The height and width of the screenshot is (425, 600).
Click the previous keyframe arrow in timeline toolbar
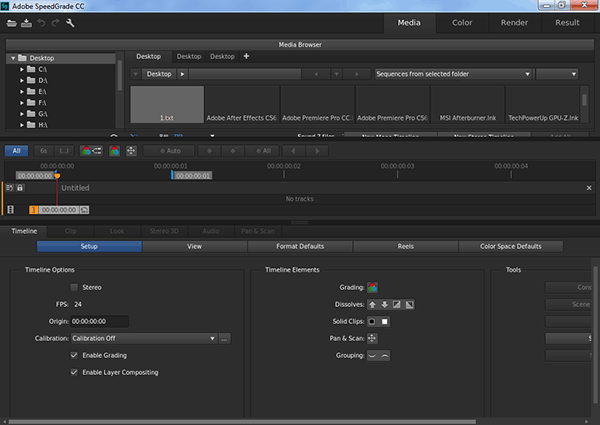point(293,151)
